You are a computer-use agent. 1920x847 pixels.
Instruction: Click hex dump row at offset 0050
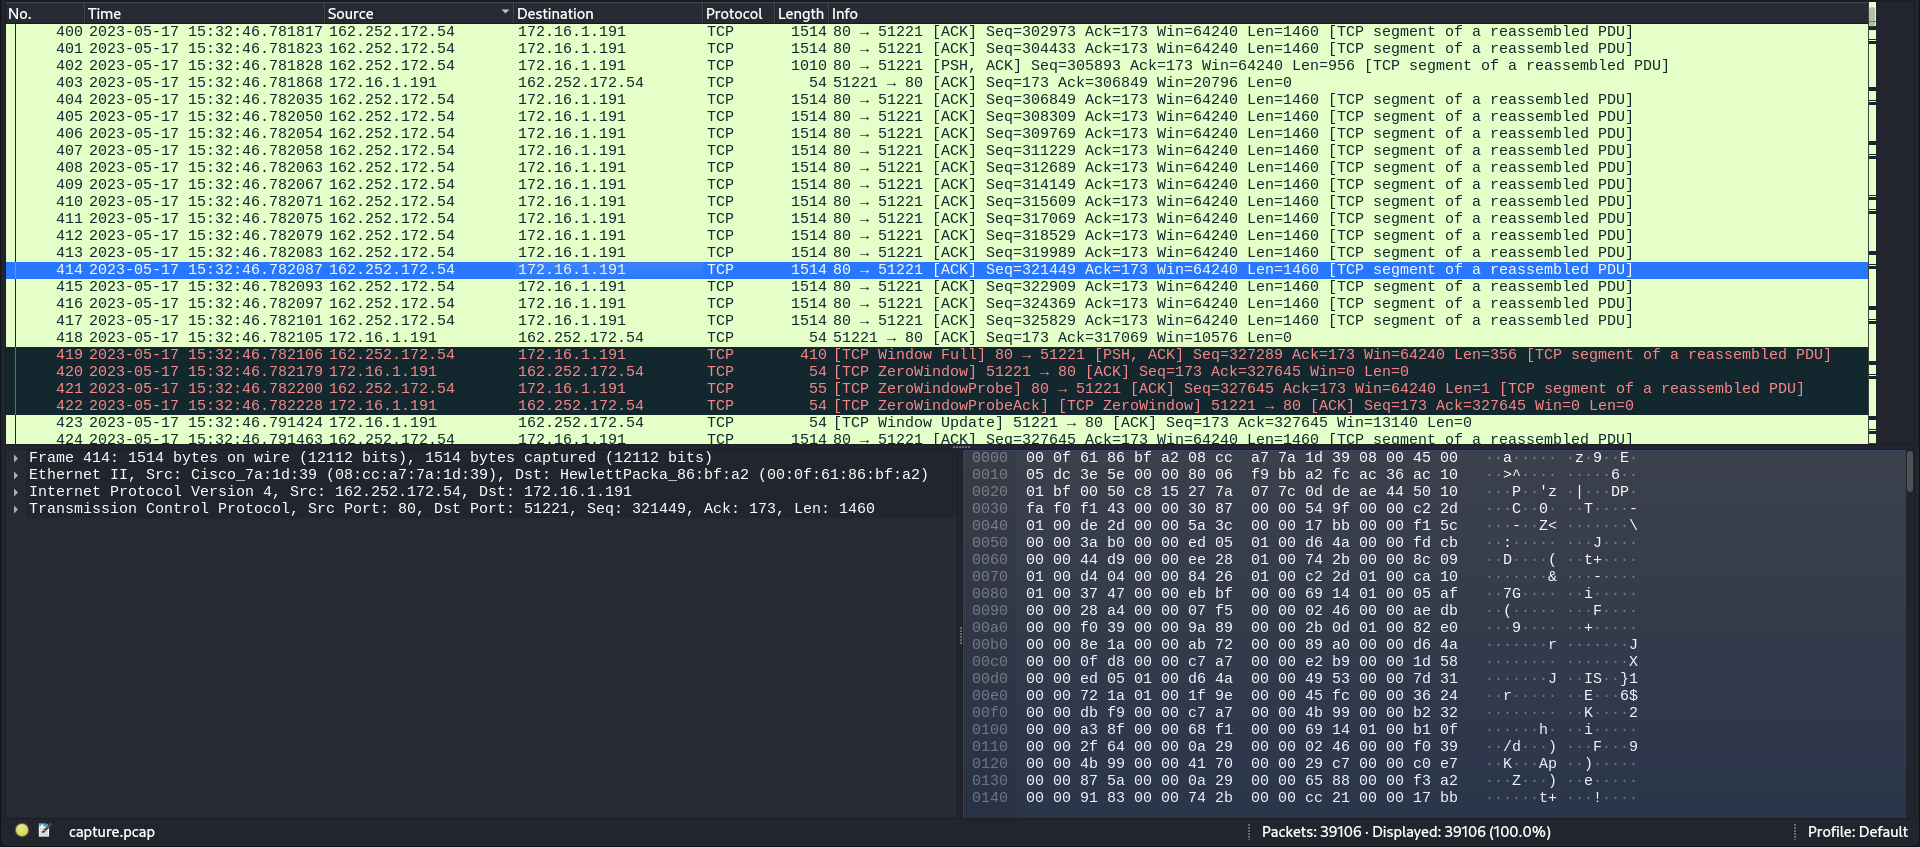pyautogui.click(x=1304, y=543)
